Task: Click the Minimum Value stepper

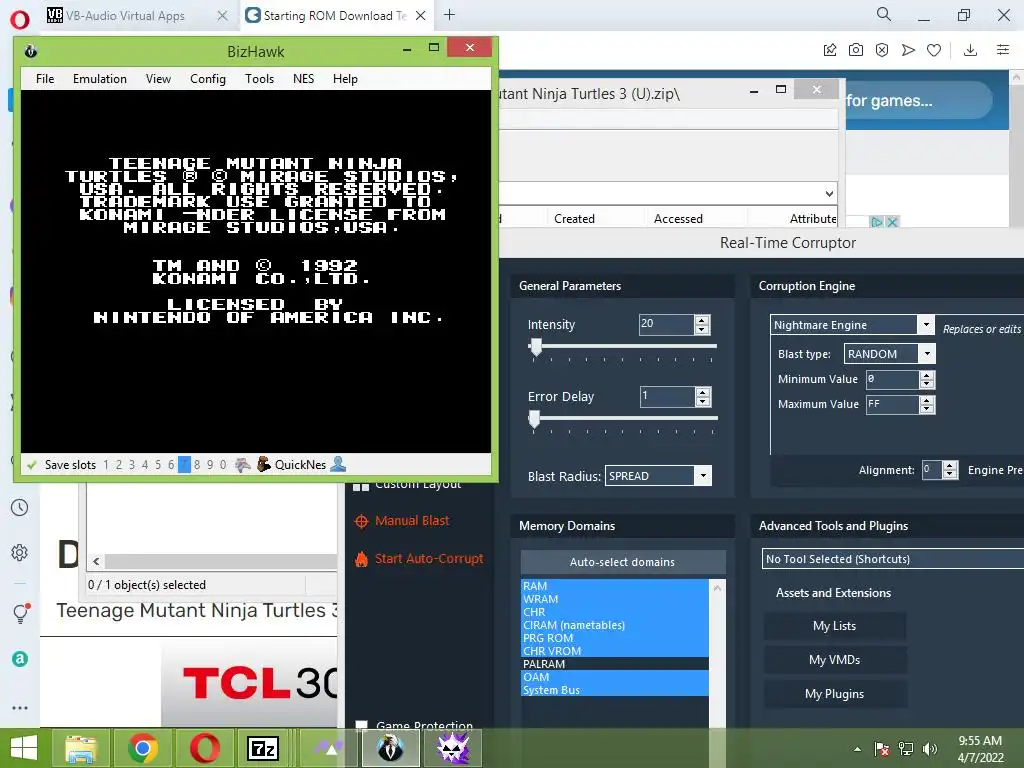Action: click(x=927, y=379)
